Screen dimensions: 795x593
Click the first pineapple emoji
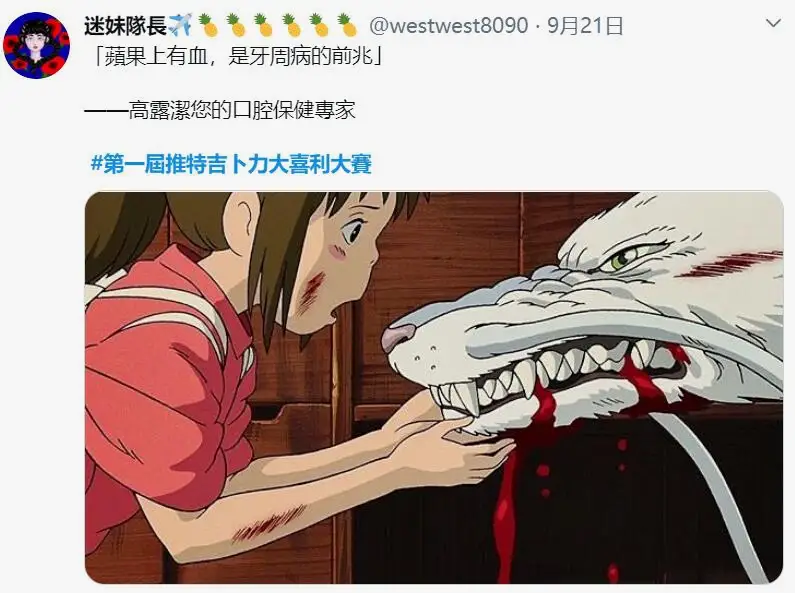(x=208, y=25)
